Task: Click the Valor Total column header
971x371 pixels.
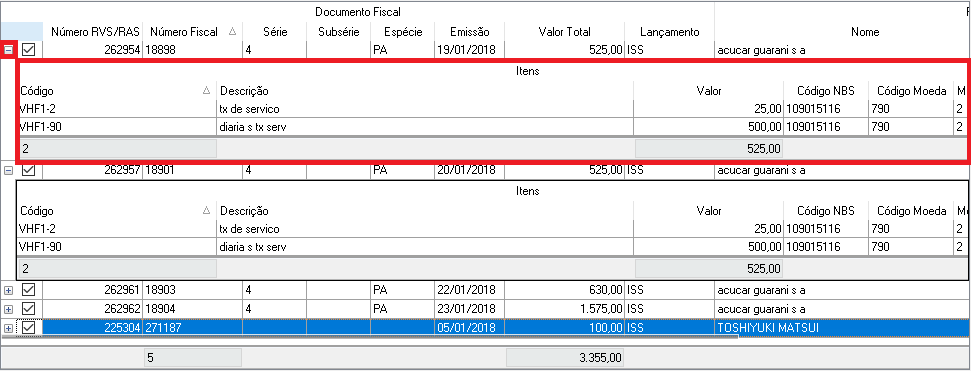Action: click(x=564, y=32)
